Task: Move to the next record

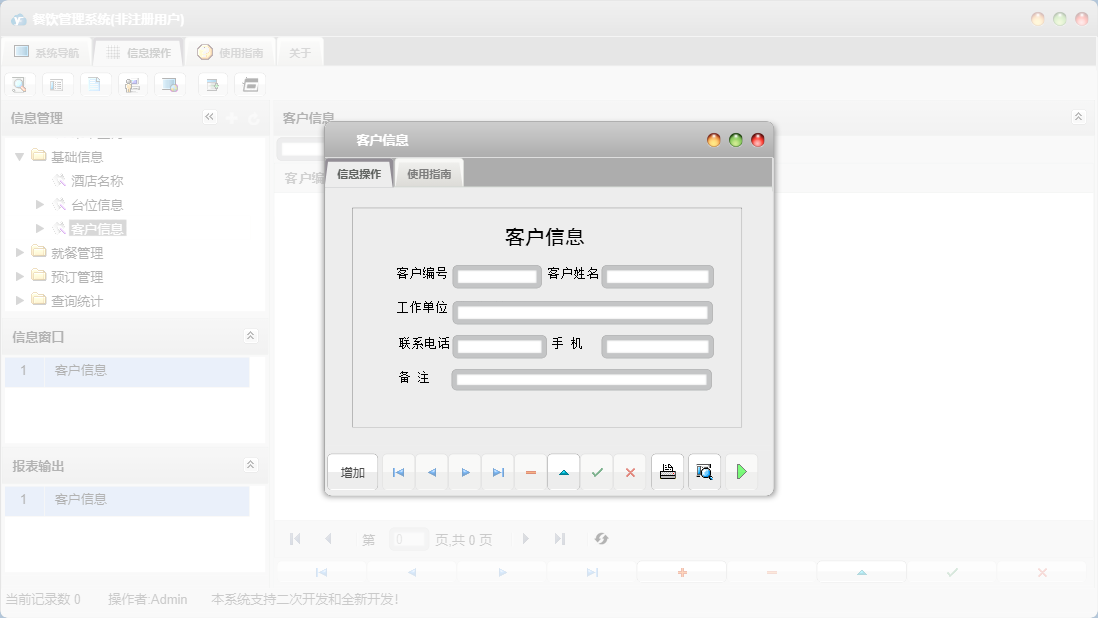Action: [x=464, y=471]
